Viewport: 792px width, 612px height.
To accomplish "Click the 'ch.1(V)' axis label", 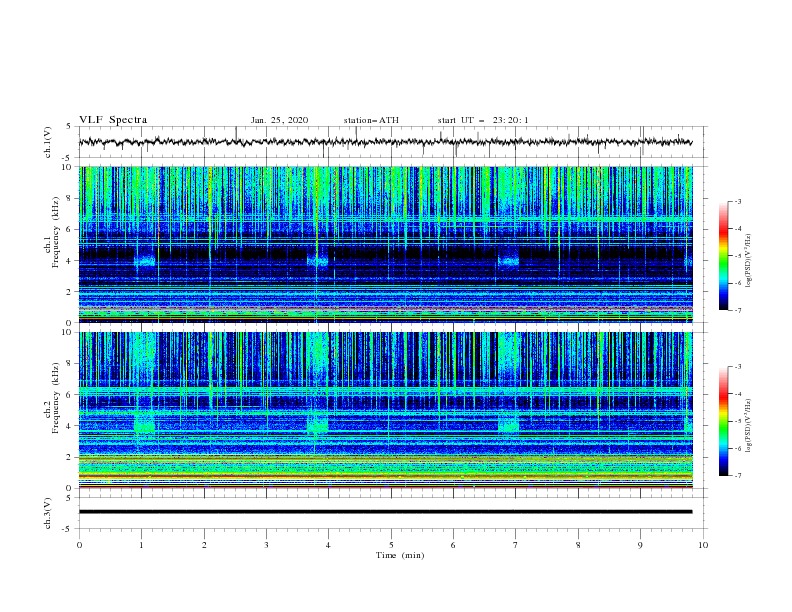I will (x=48, y=142).
